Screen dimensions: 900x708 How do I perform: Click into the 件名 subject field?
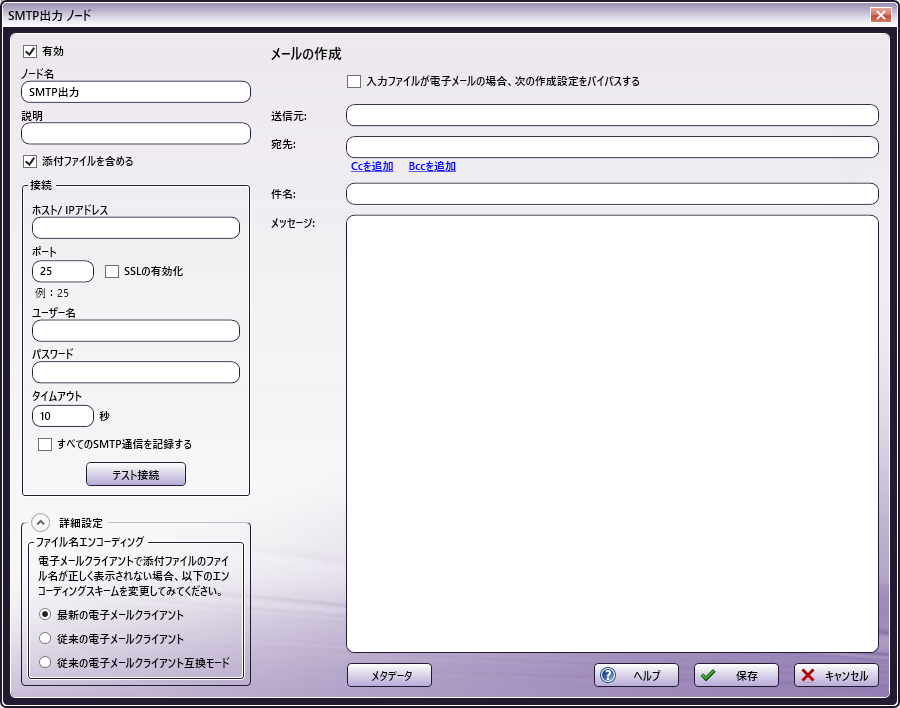tap(612, 194)
